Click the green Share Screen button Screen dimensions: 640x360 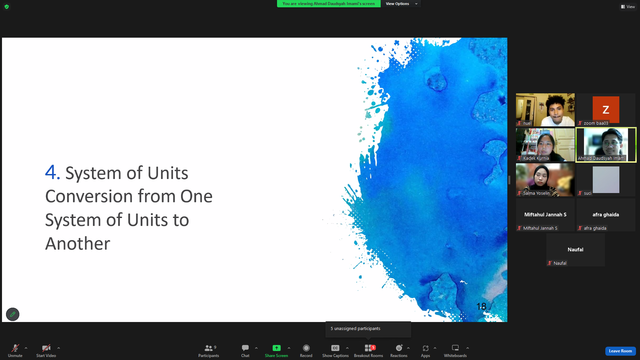(x=276, y=350)
